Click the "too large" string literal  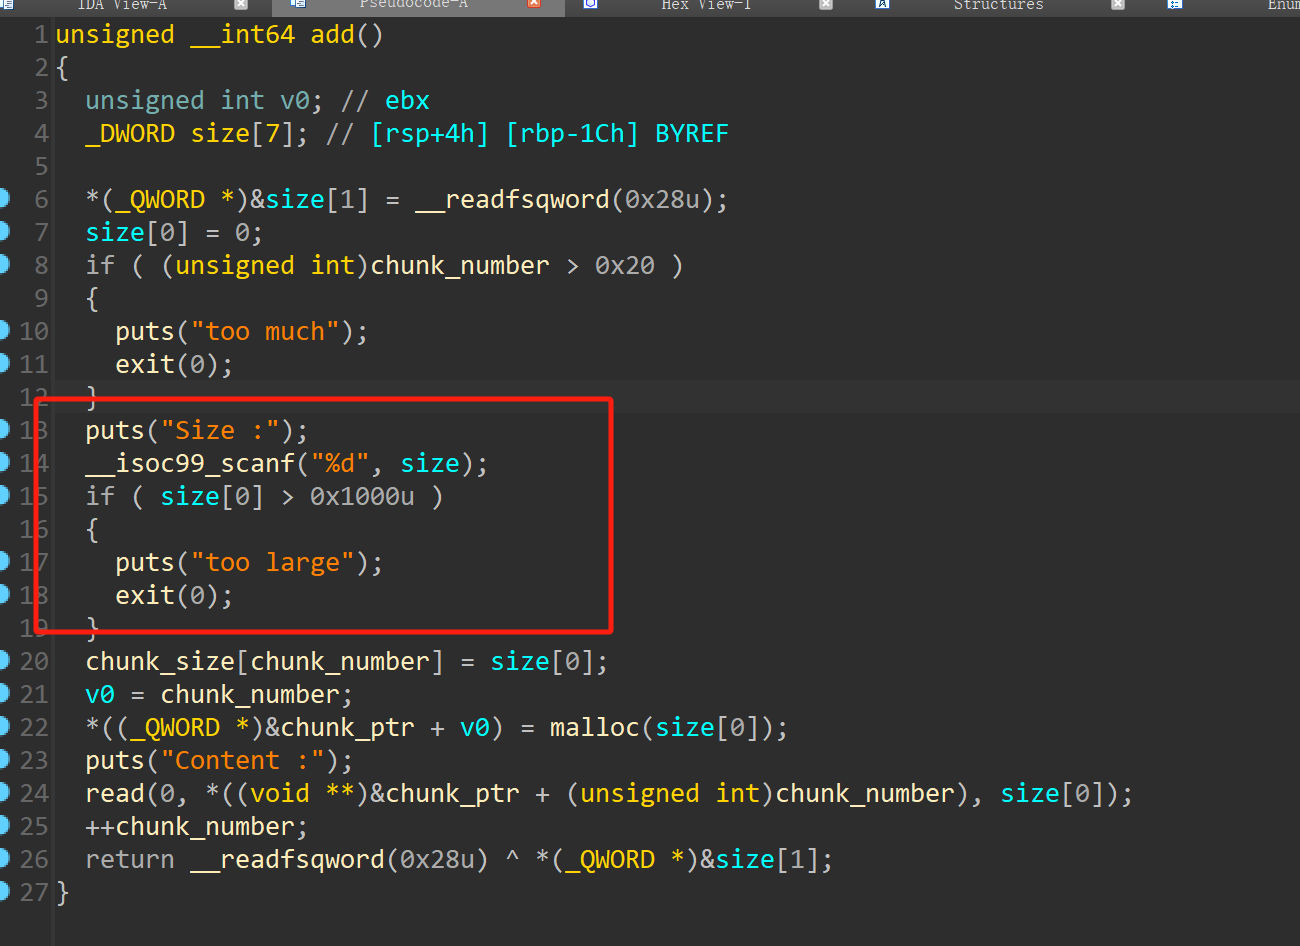point(272,563)
